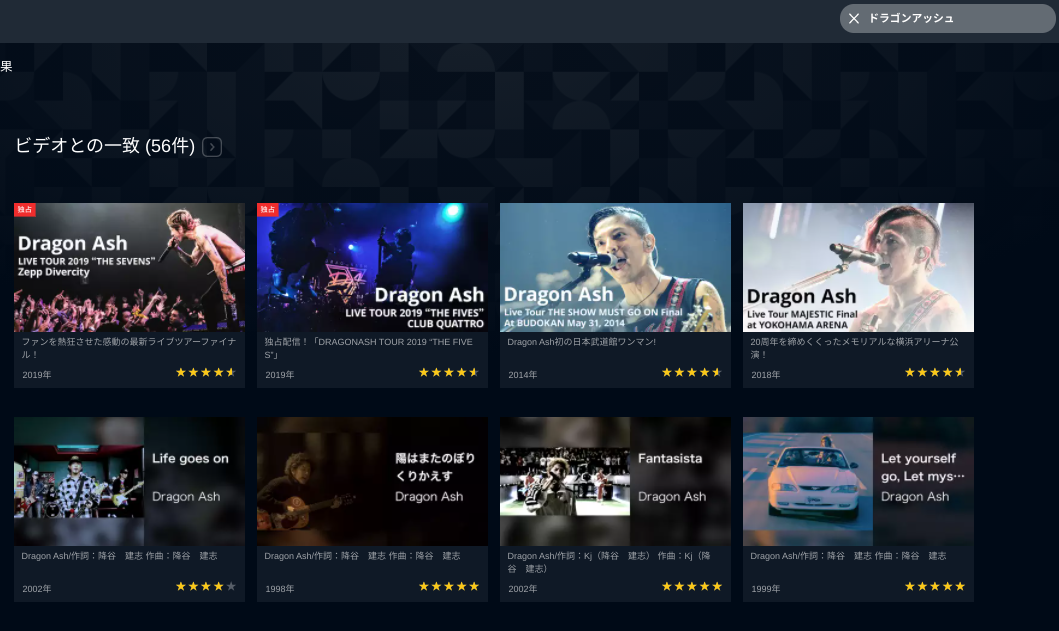This screenshot has width=1059, height=631.
Task: Open the Dragon Ash THE SEVENS Zepp Divercity thumbnail
Action: (129, 267)
